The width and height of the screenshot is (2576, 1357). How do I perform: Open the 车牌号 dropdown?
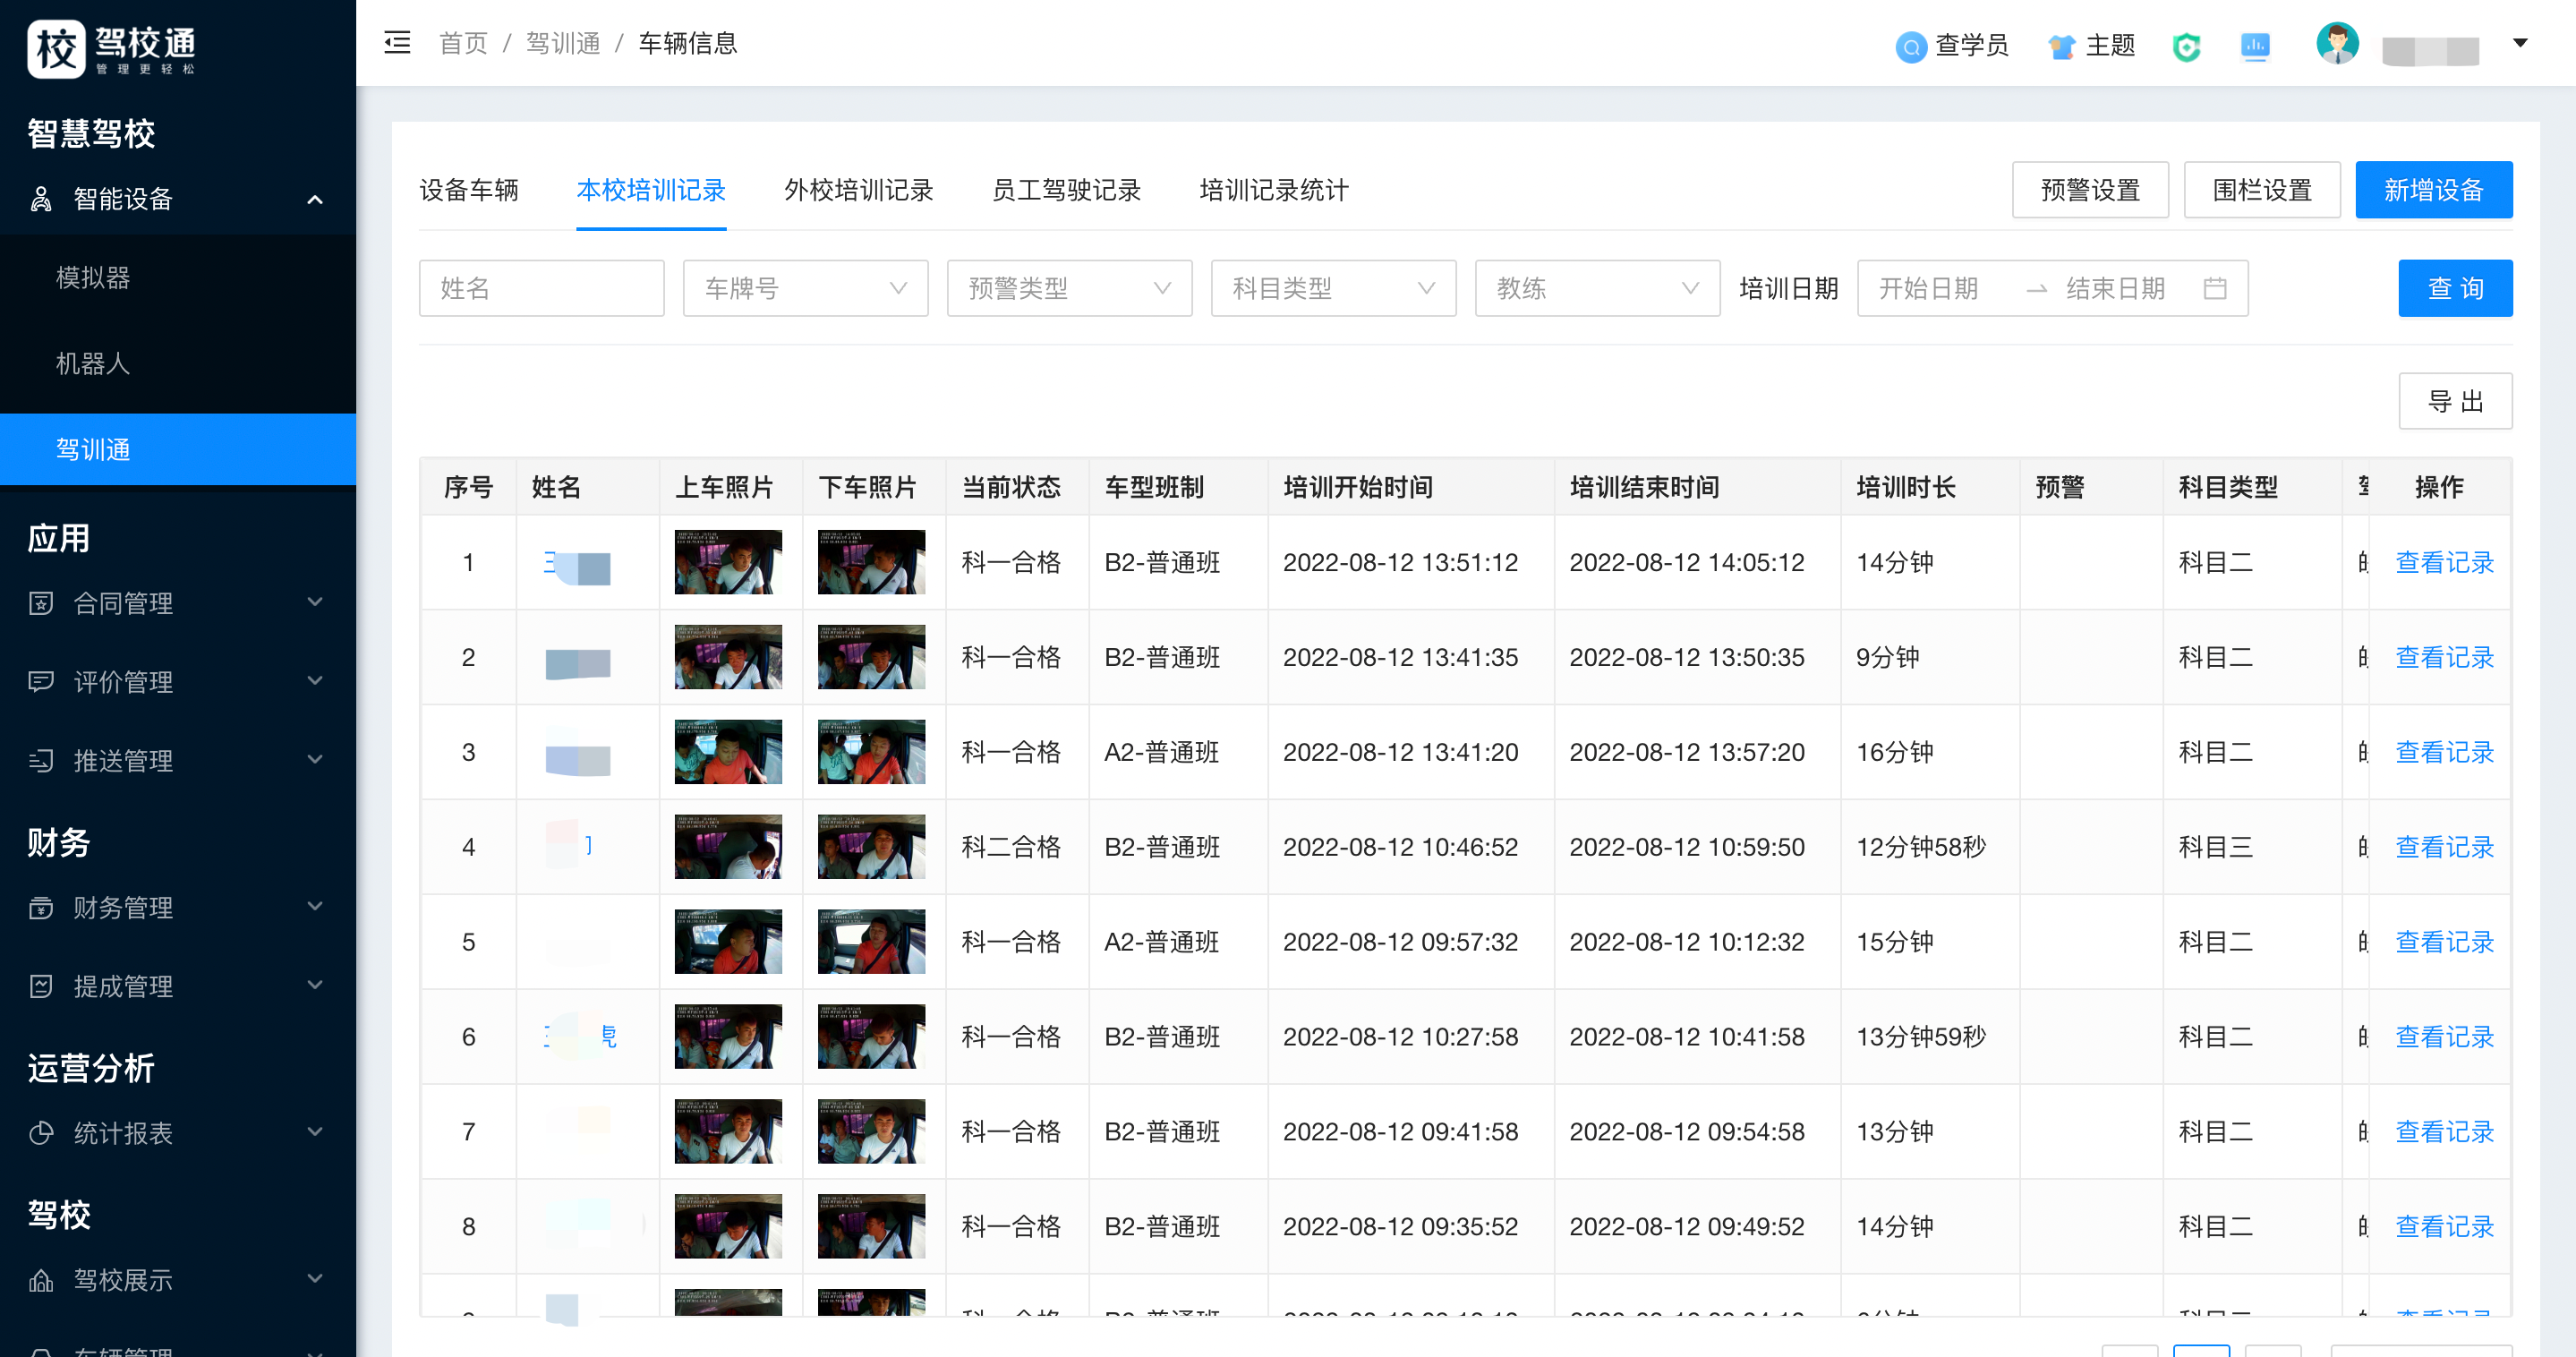coord(805,288)
